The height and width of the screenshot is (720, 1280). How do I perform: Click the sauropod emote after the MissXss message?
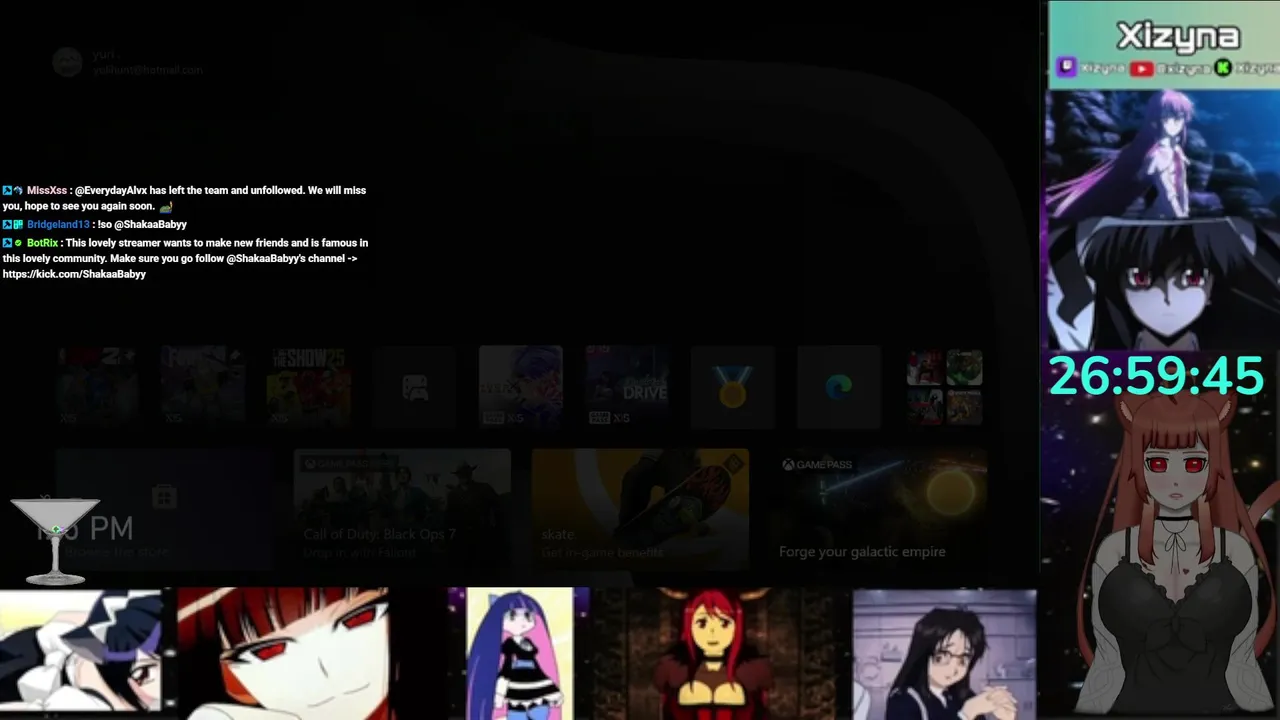click(165, 206)
